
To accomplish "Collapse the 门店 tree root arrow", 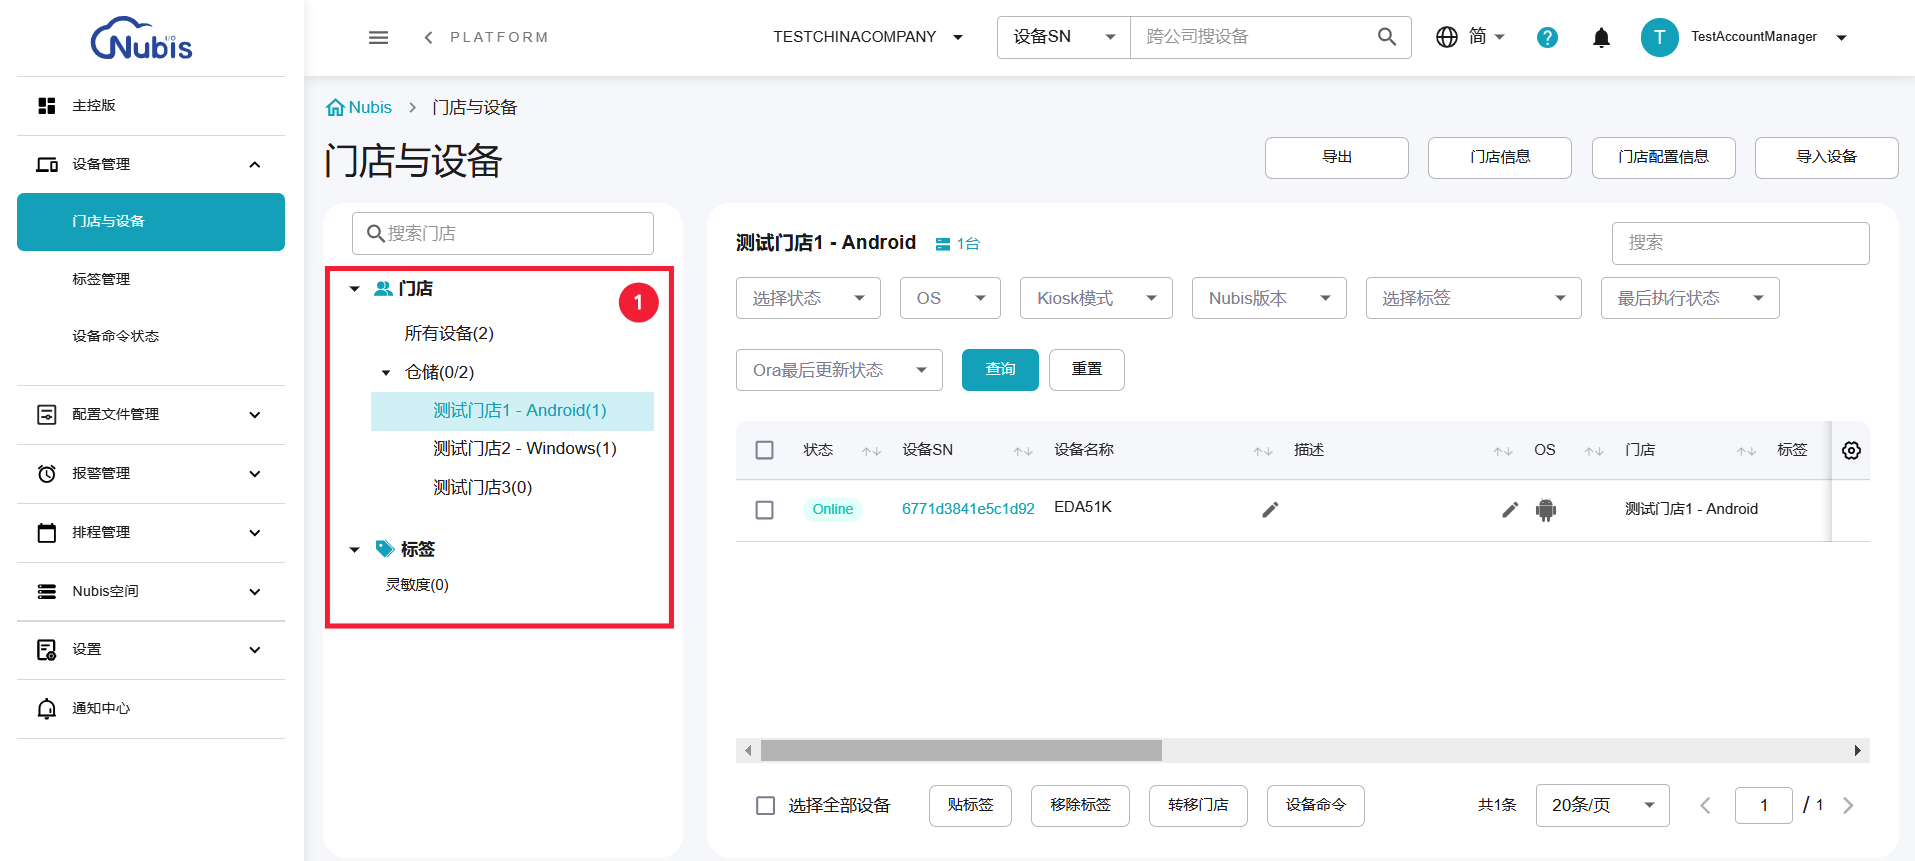I will pos(354,289).
